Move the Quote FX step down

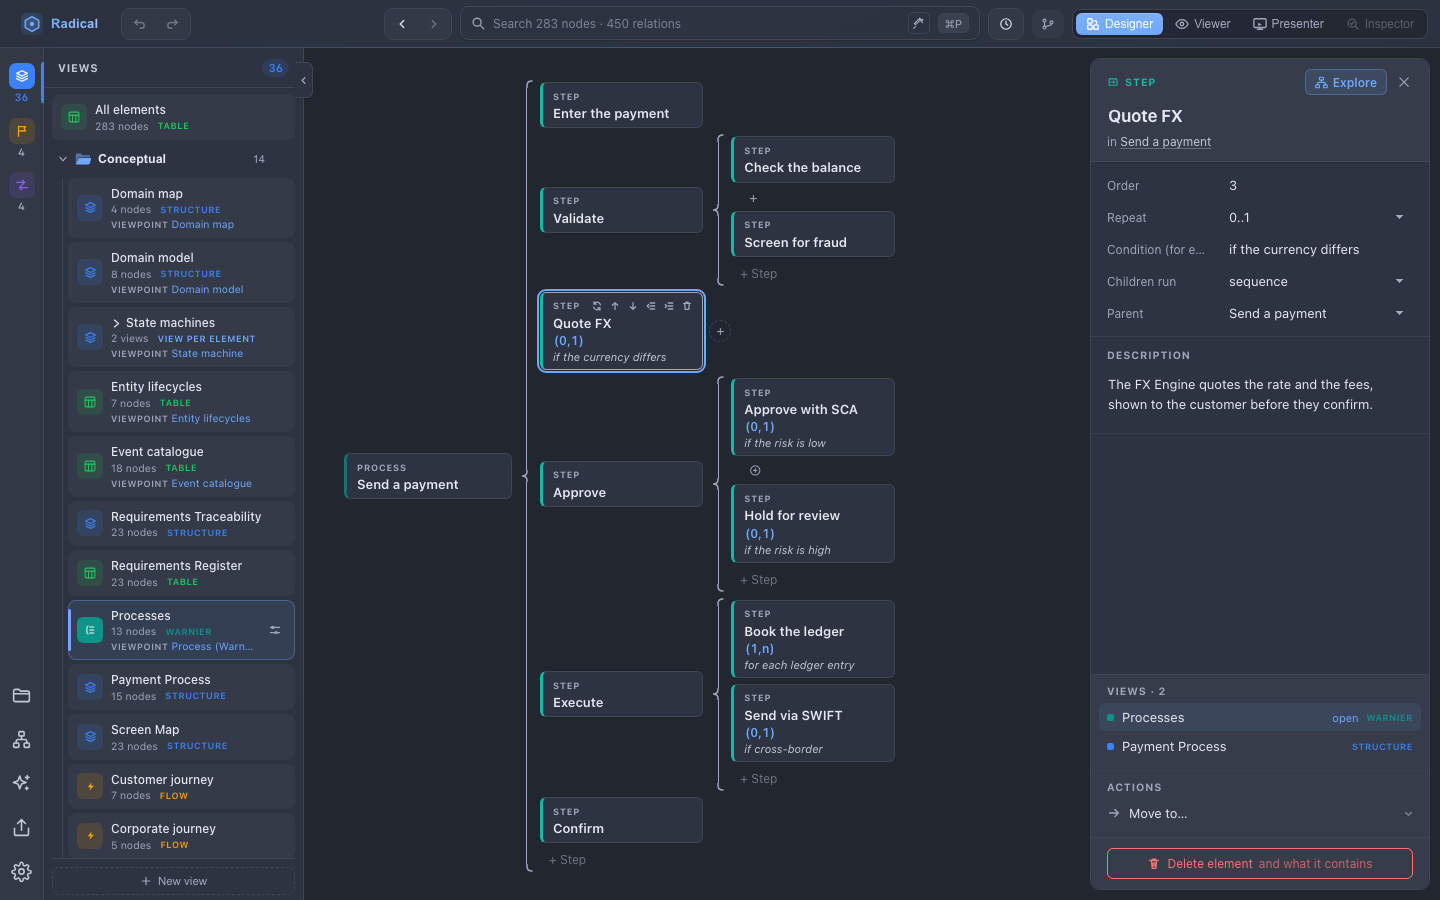point(633,306)
